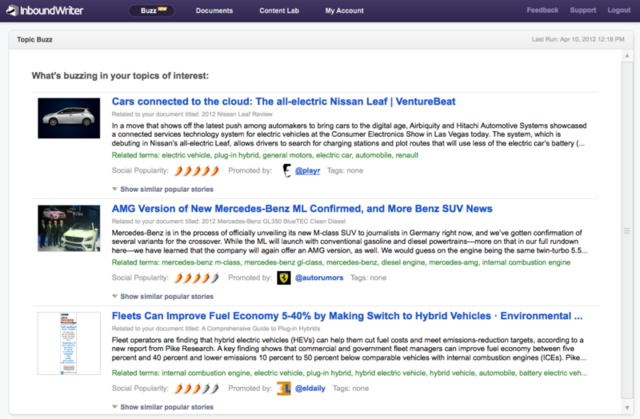Open My Account menu

[344, 11]
